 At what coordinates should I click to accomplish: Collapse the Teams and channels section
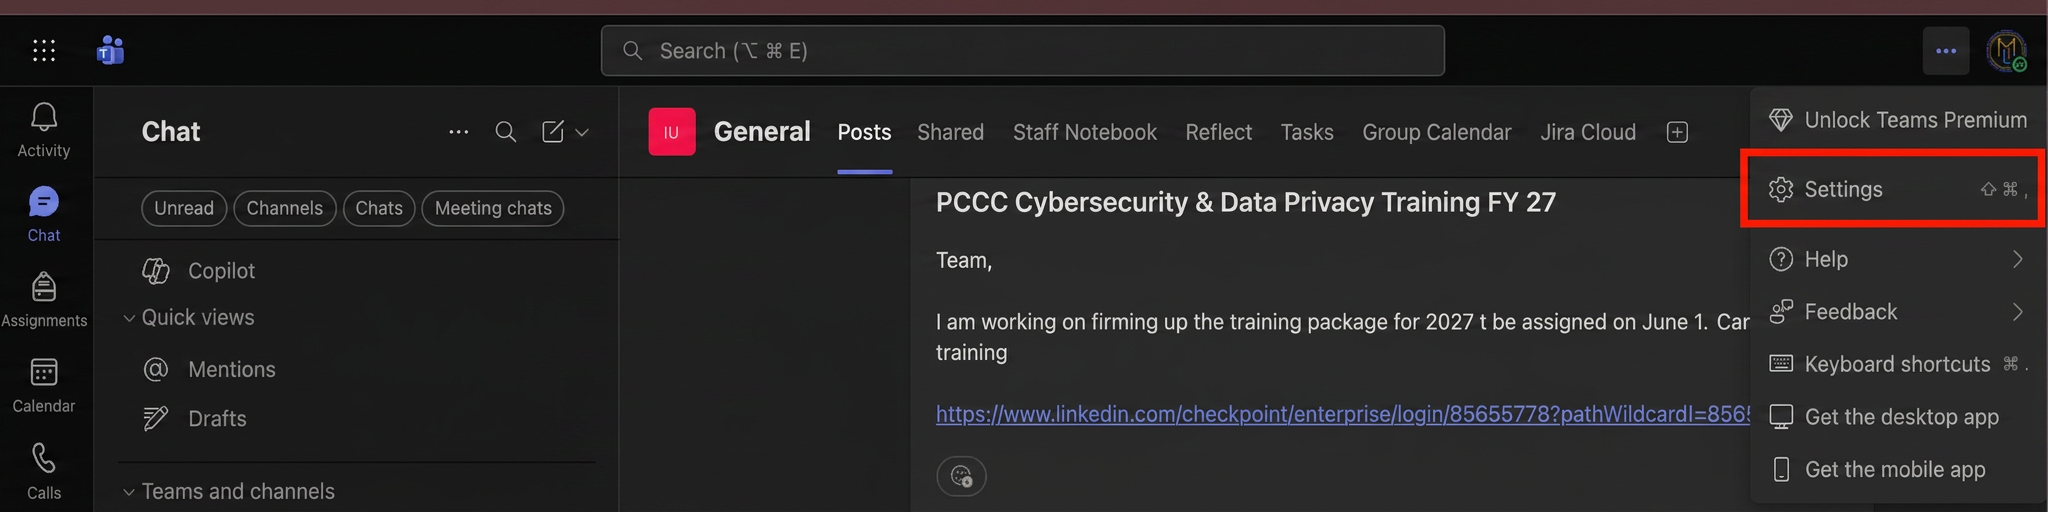point(129,492)
